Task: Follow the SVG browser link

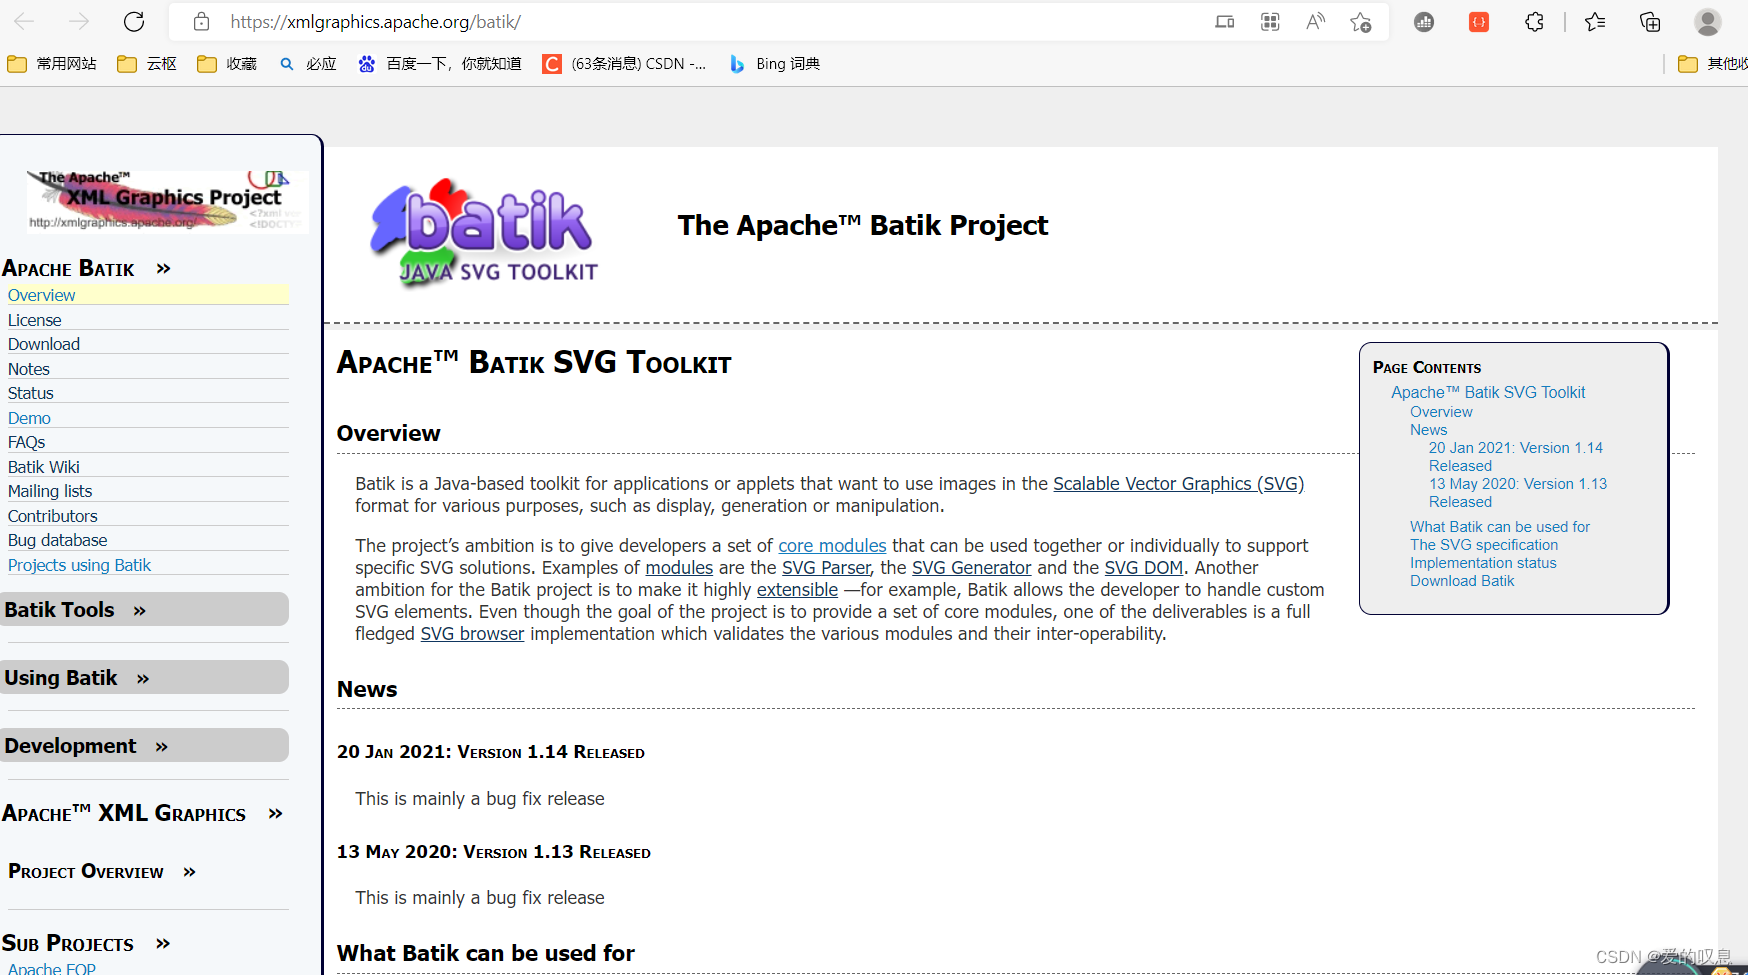Action: [x=472, y=634]
